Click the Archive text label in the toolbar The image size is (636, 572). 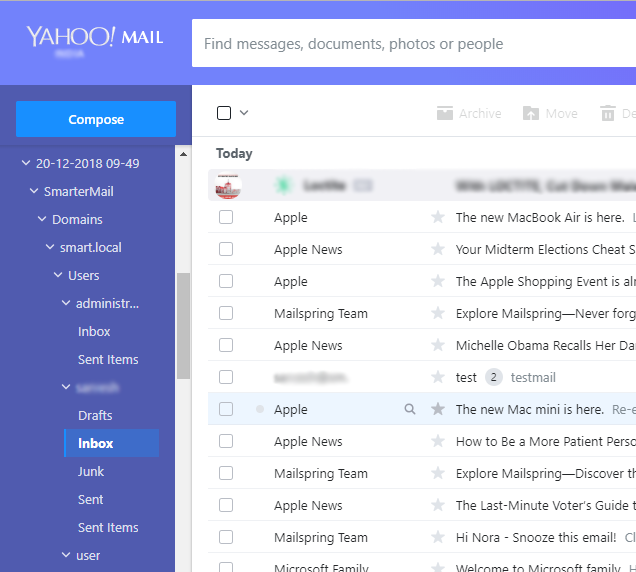pos(480,114)
